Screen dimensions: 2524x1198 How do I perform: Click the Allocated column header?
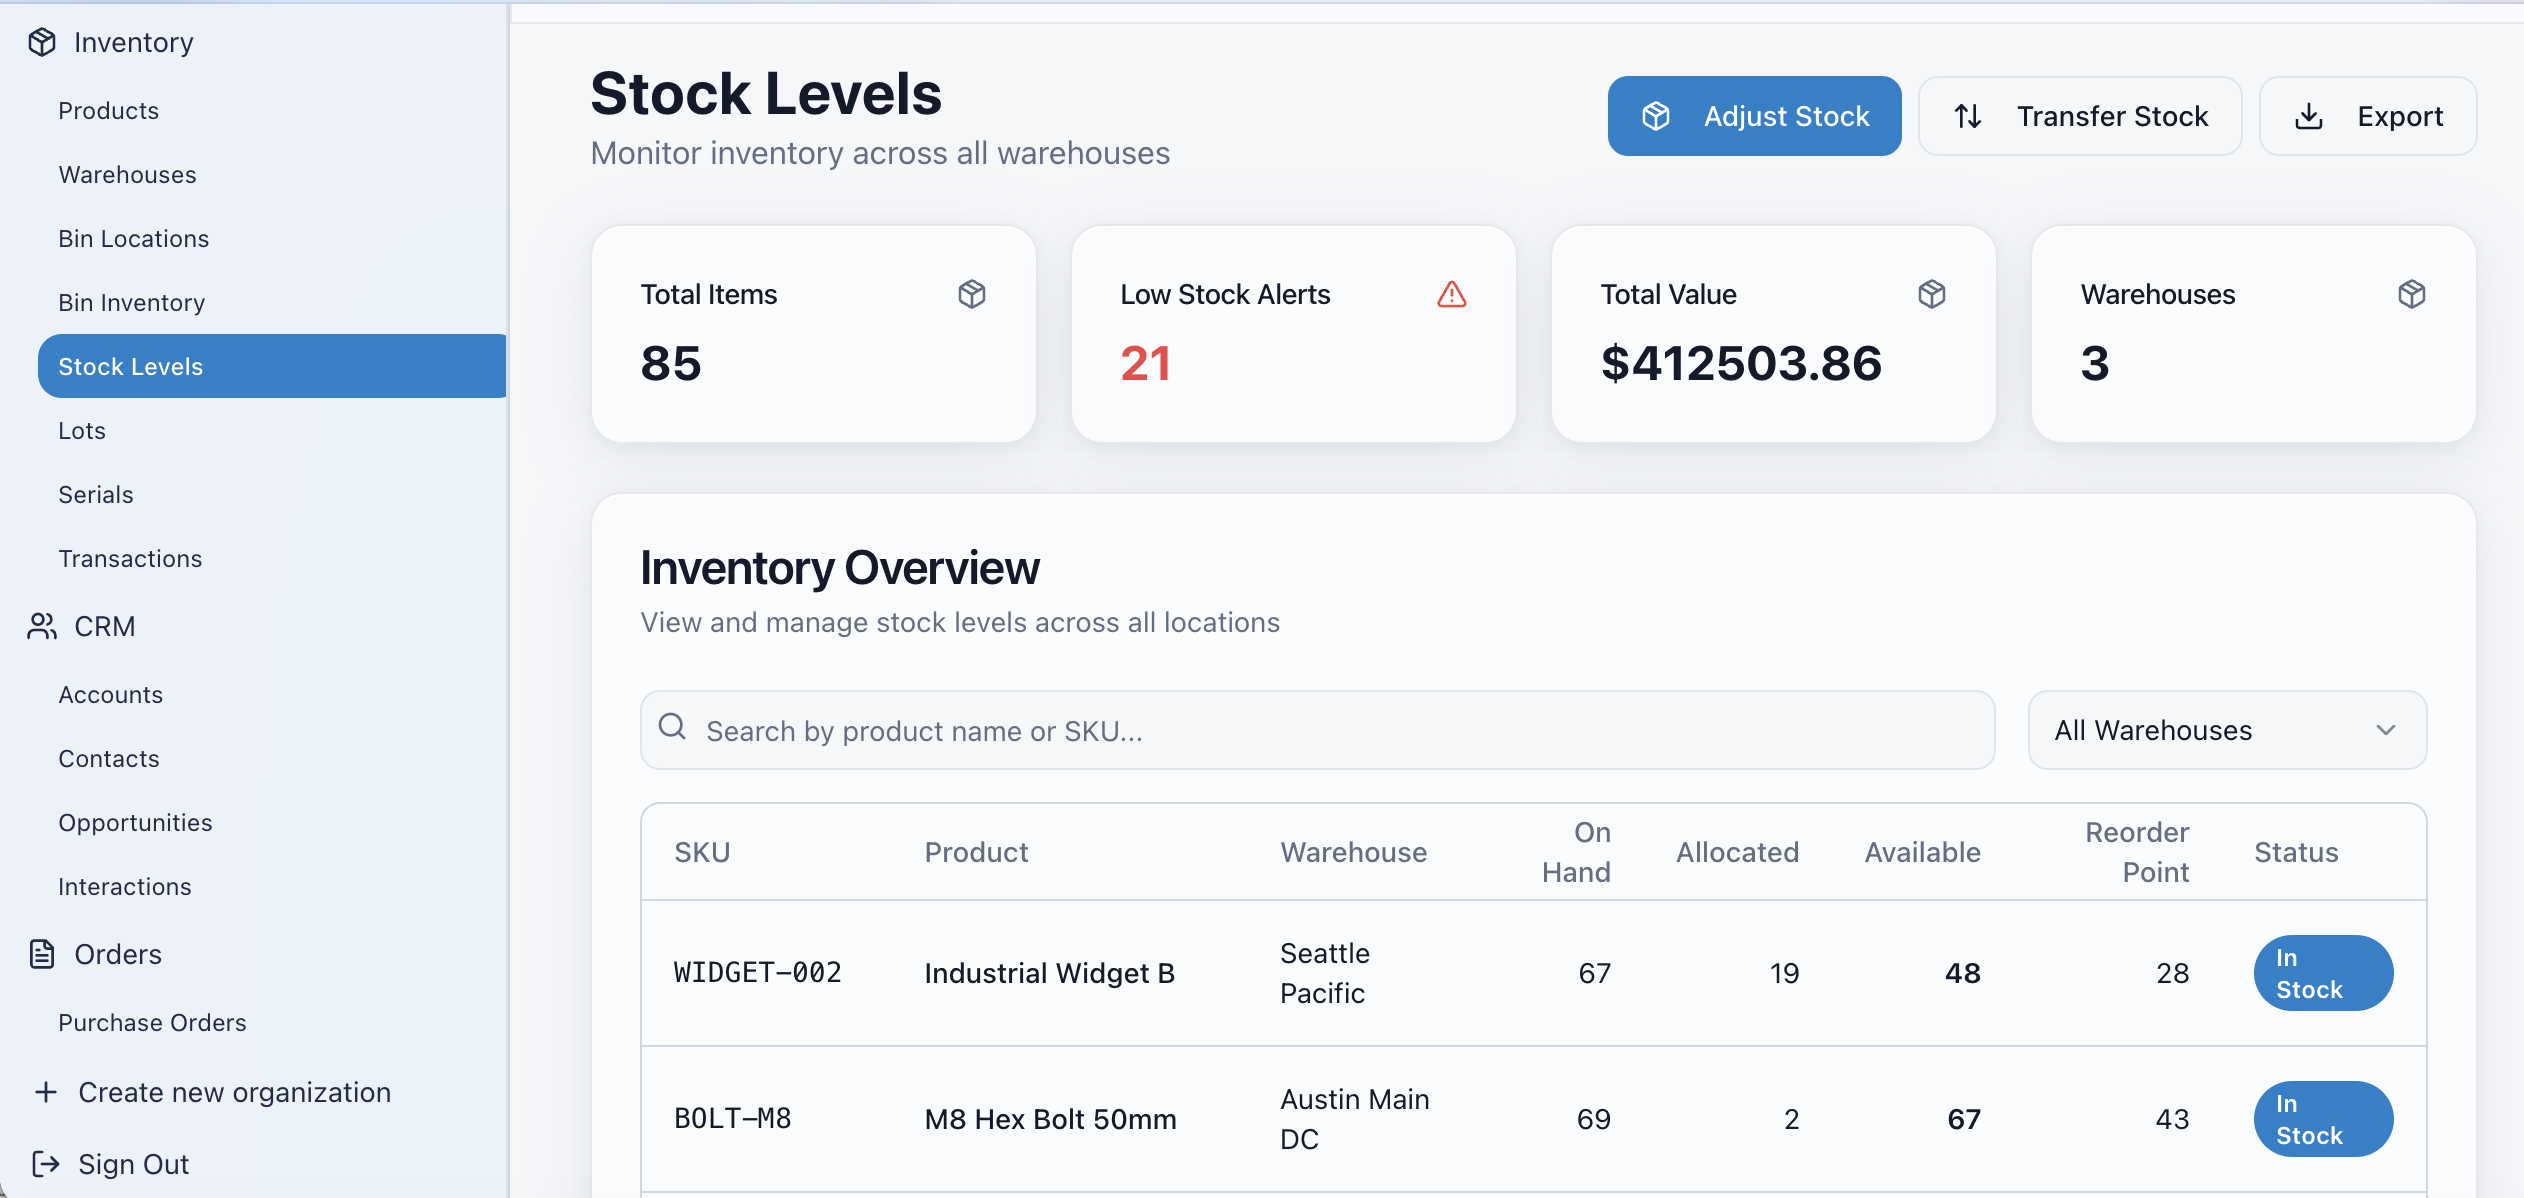coord(1737,852)
